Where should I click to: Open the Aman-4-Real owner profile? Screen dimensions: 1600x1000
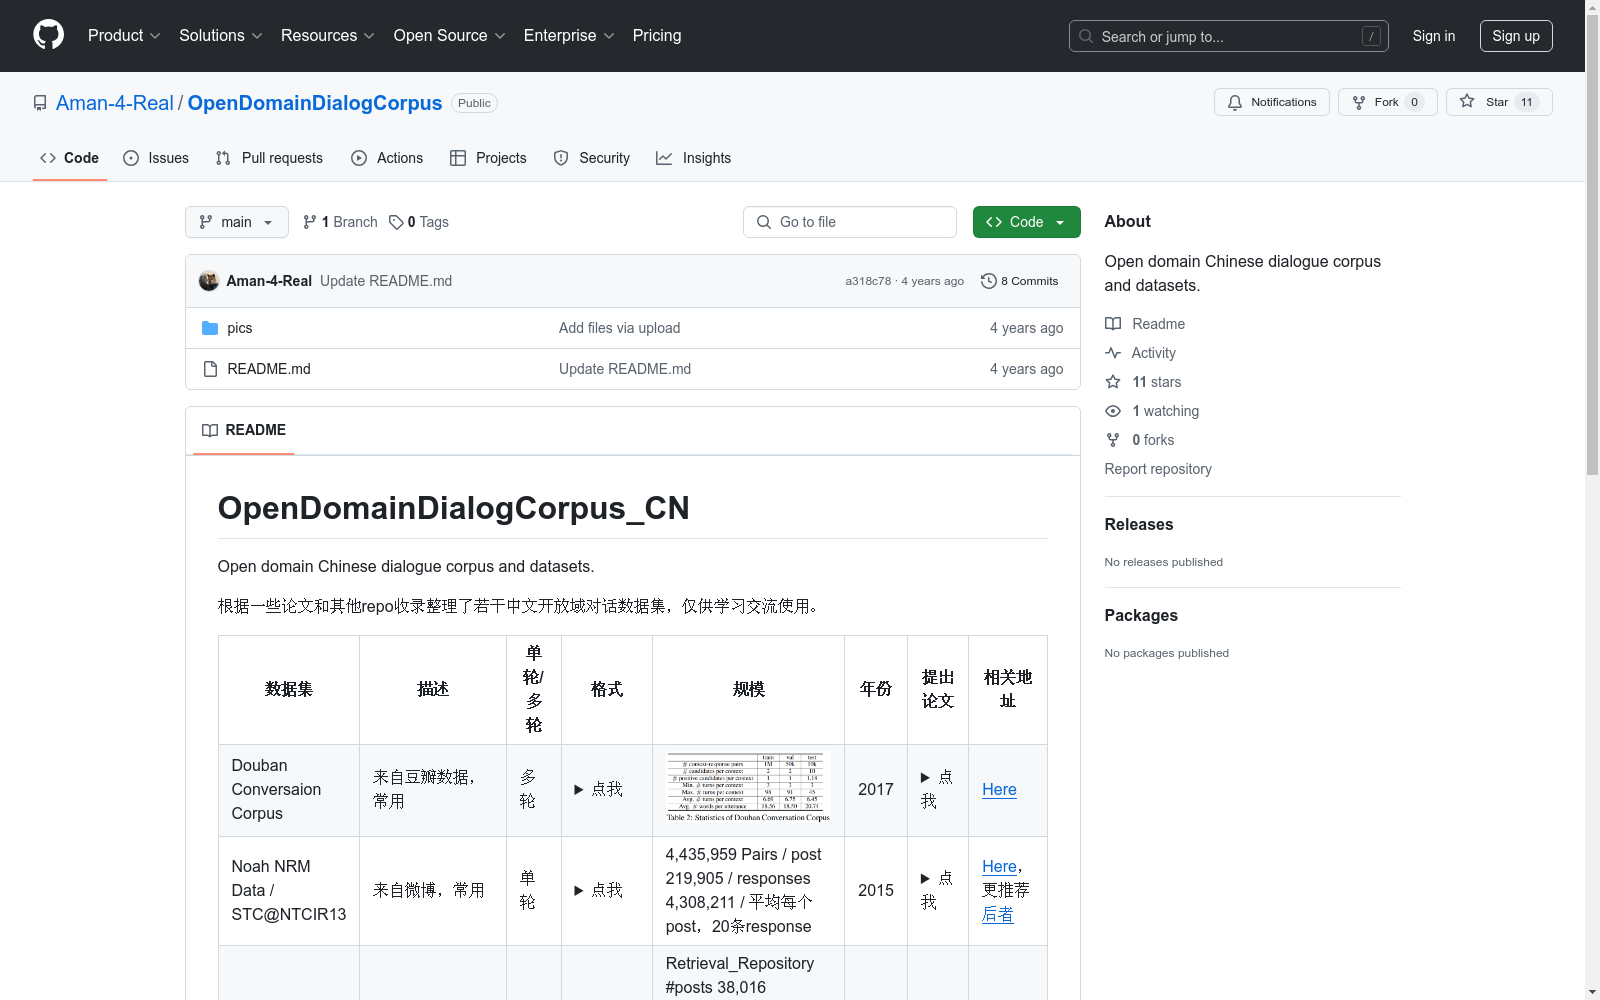click(115, 103)
